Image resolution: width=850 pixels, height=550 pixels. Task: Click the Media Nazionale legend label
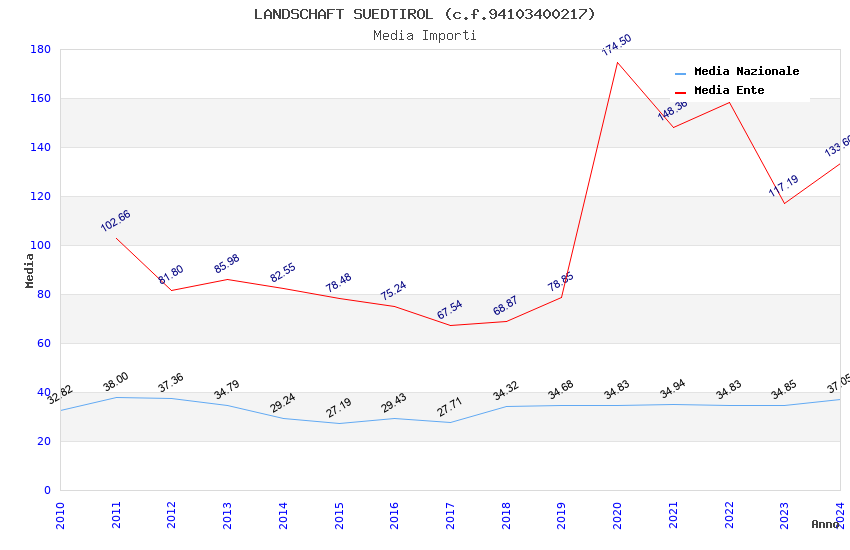(x=746, y=71)
